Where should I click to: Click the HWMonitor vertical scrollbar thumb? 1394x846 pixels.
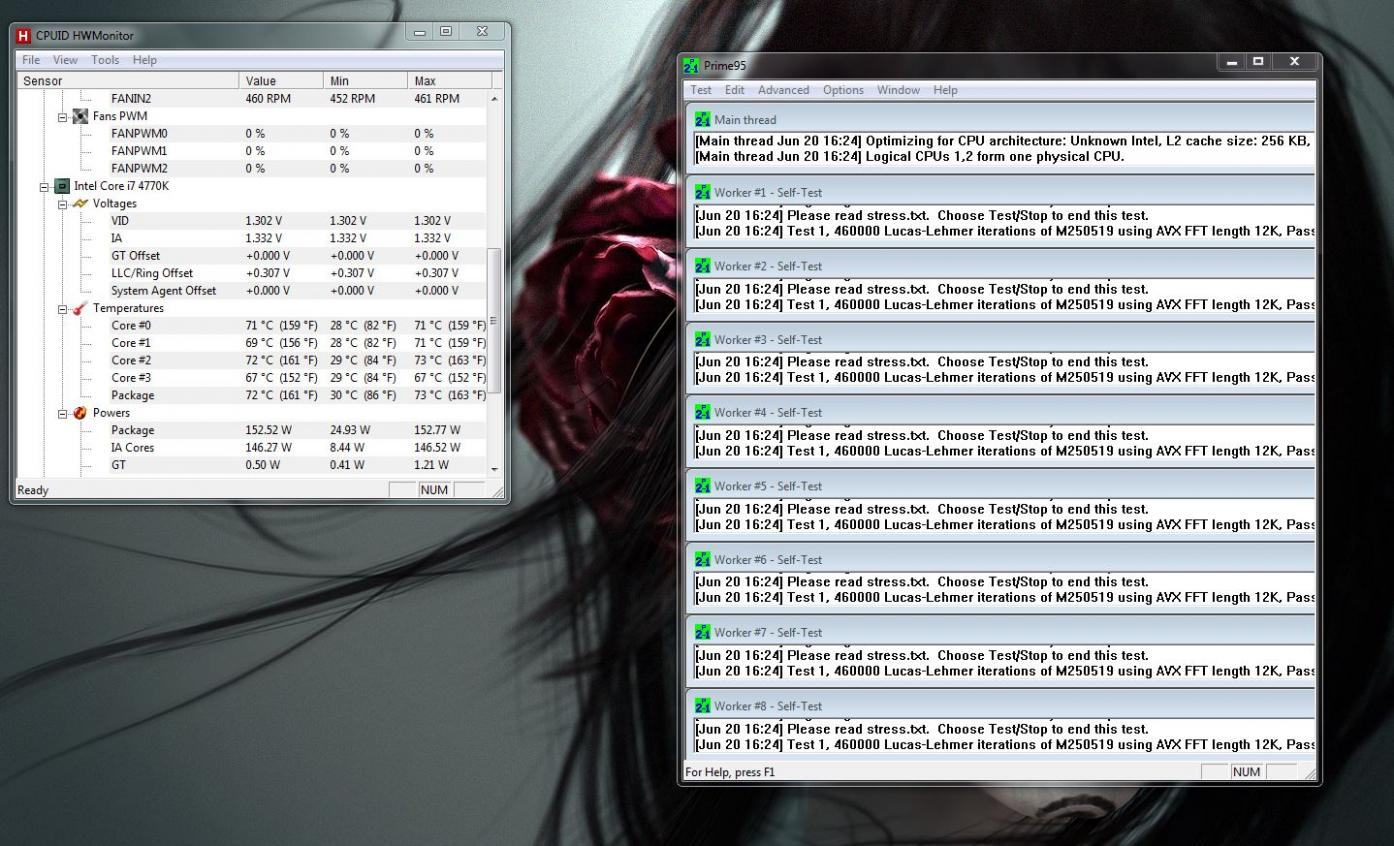[x=494, y=320]
